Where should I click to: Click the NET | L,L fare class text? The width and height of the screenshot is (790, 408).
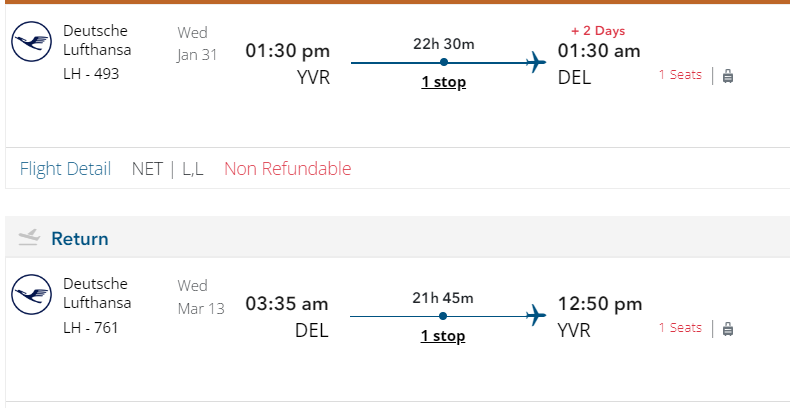click(x=168, y=169)
